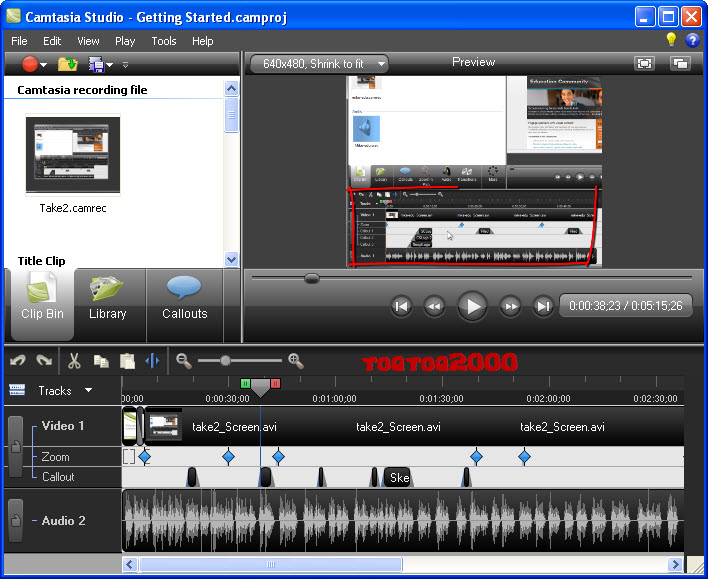Click the Paste clipboard icon
Screen dimensions: 708x579
pyautogui.click(x=127, y=361)
